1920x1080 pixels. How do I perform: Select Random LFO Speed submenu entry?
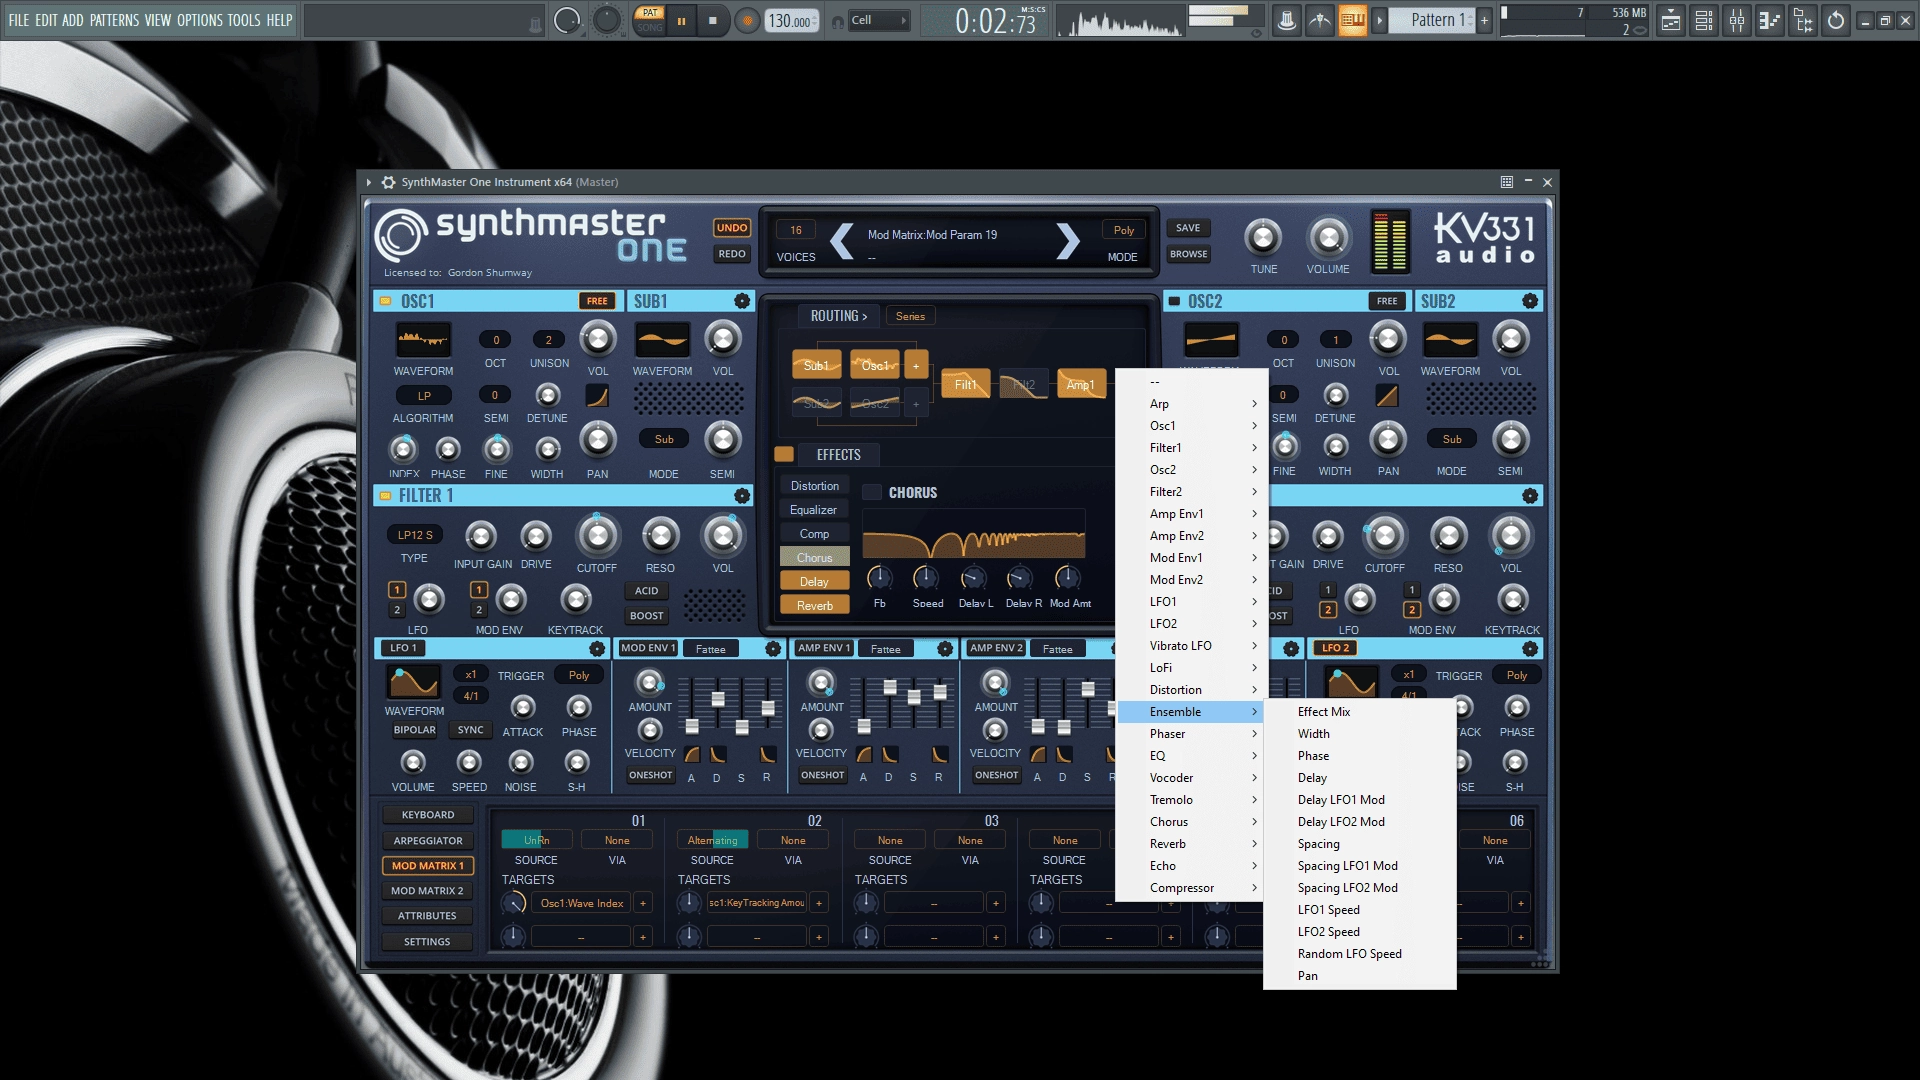coord(1359,954)
